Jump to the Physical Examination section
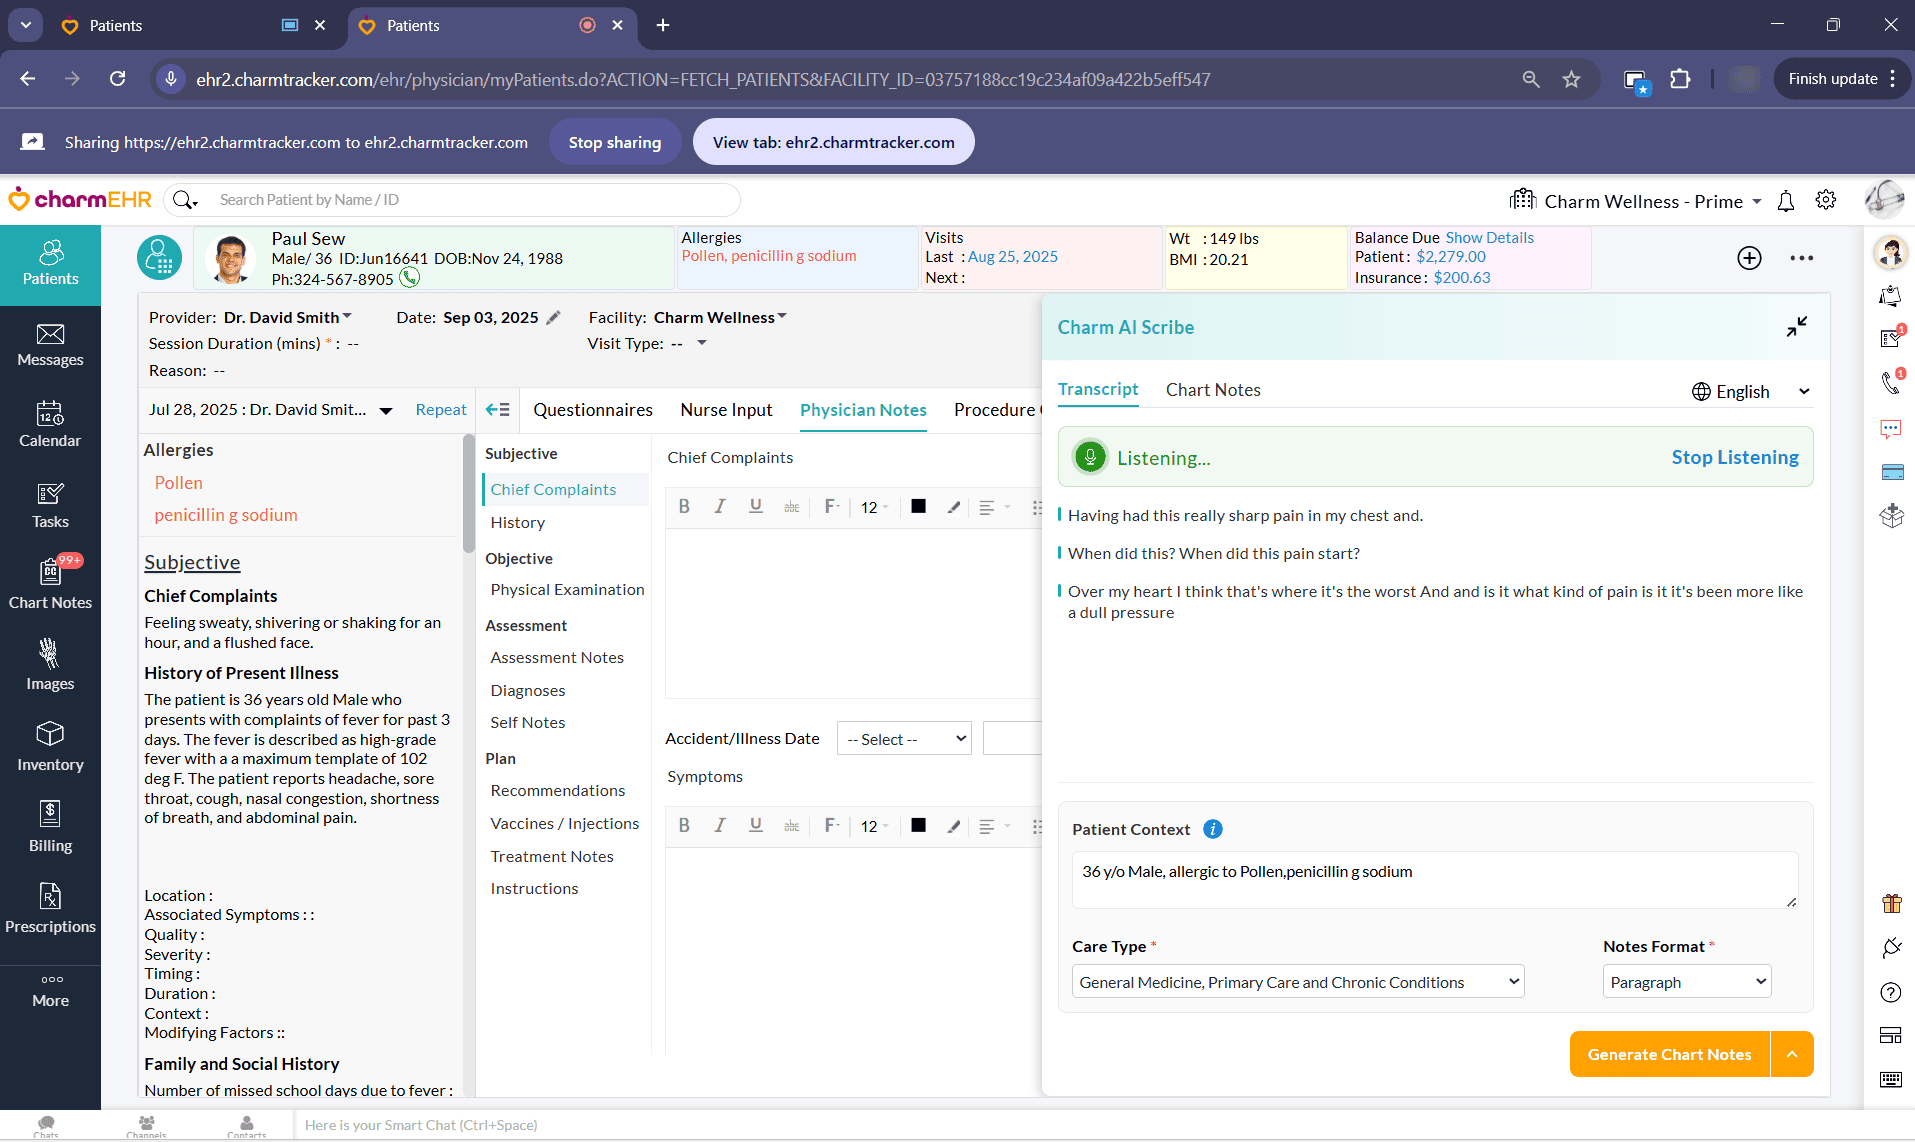 567,589
